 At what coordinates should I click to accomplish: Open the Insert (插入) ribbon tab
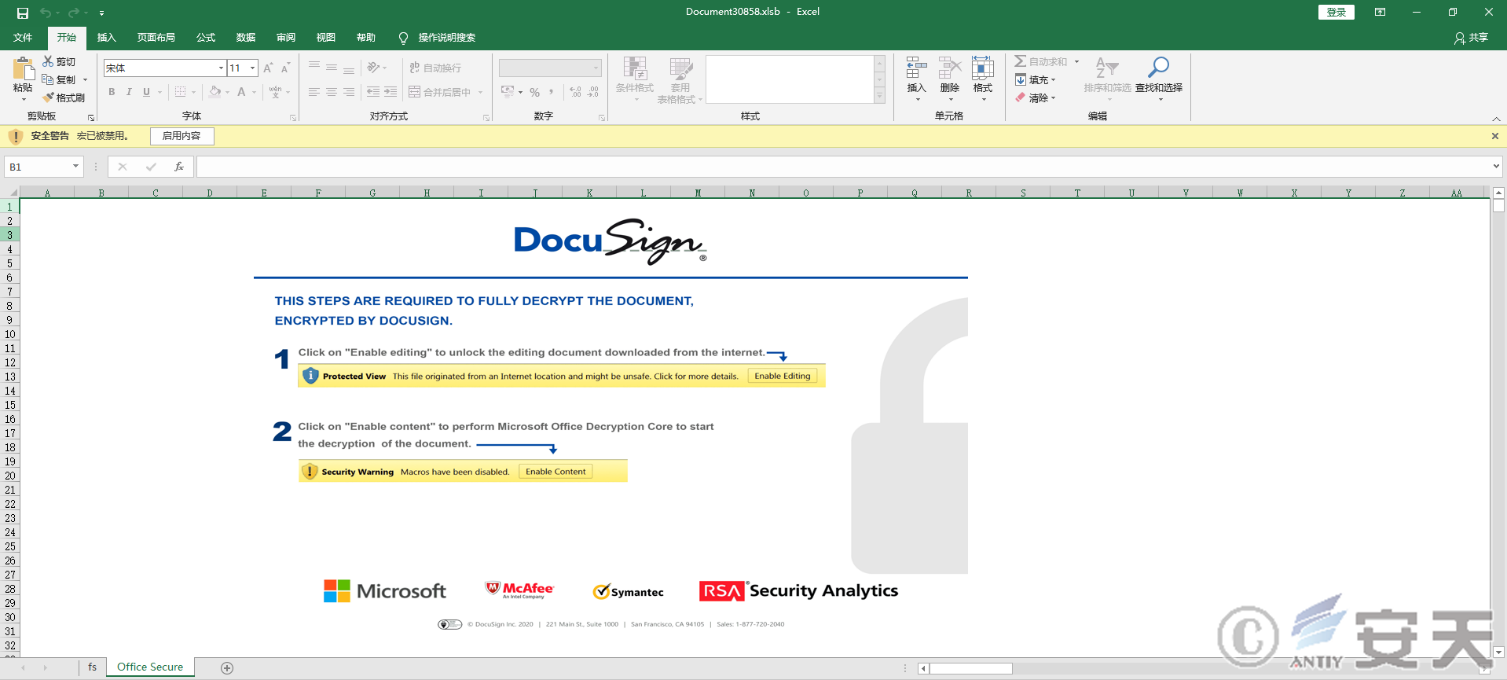point(106,38)
